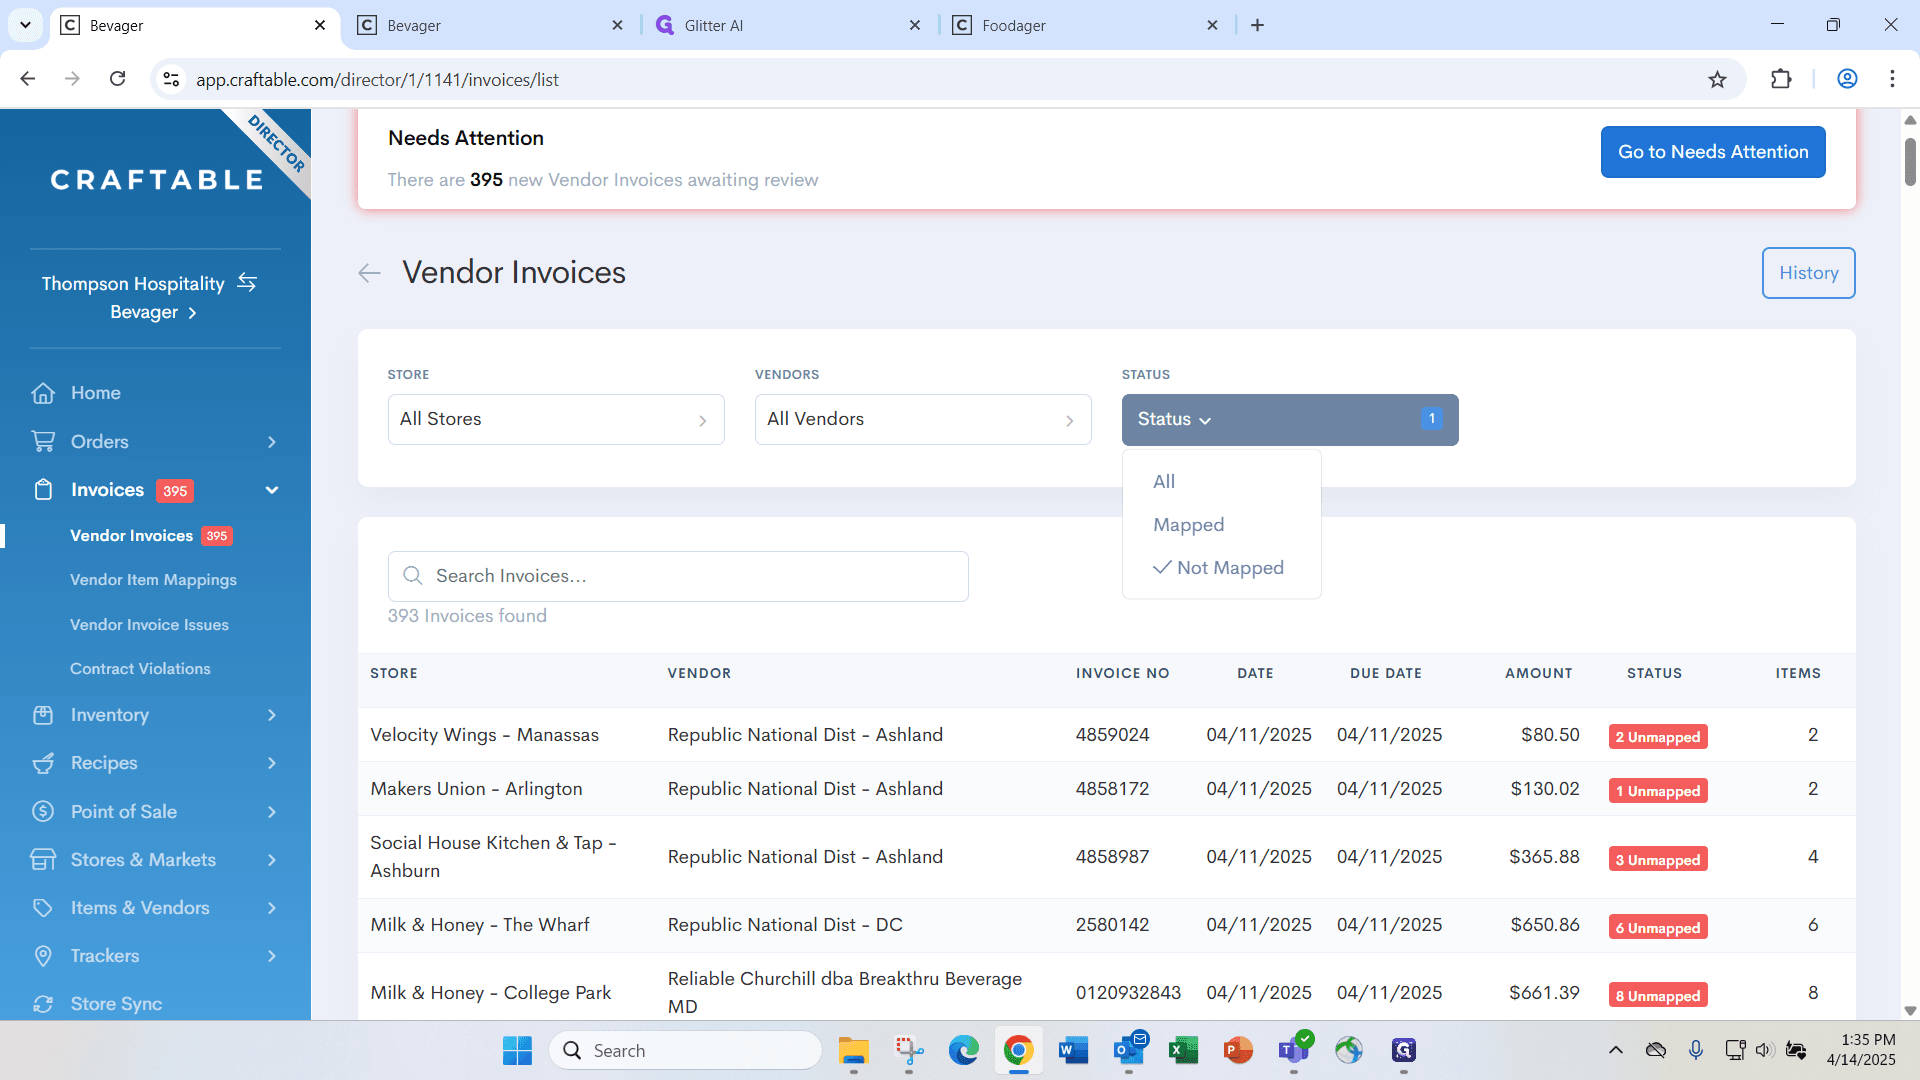Click the Stores & Markets storefront icon
This screenshot has height=1080, width=1920.
43,860
